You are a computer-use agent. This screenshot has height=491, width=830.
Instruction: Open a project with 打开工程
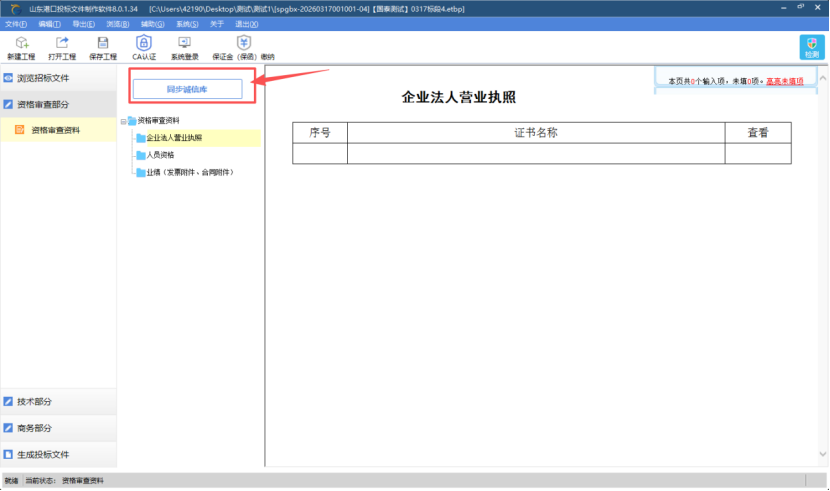(62, 47)
